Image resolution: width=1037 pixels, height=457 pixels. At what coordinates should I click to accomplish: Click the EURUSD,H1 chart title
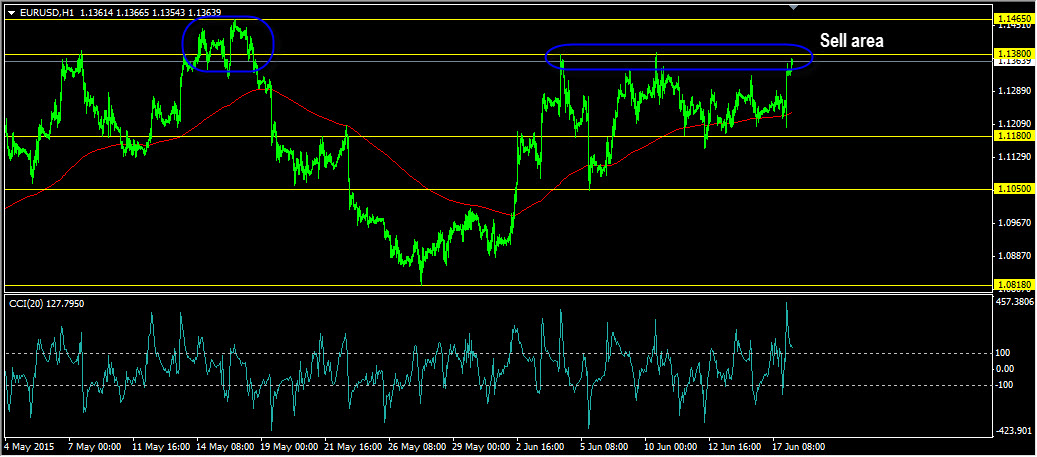click(47, 12)
